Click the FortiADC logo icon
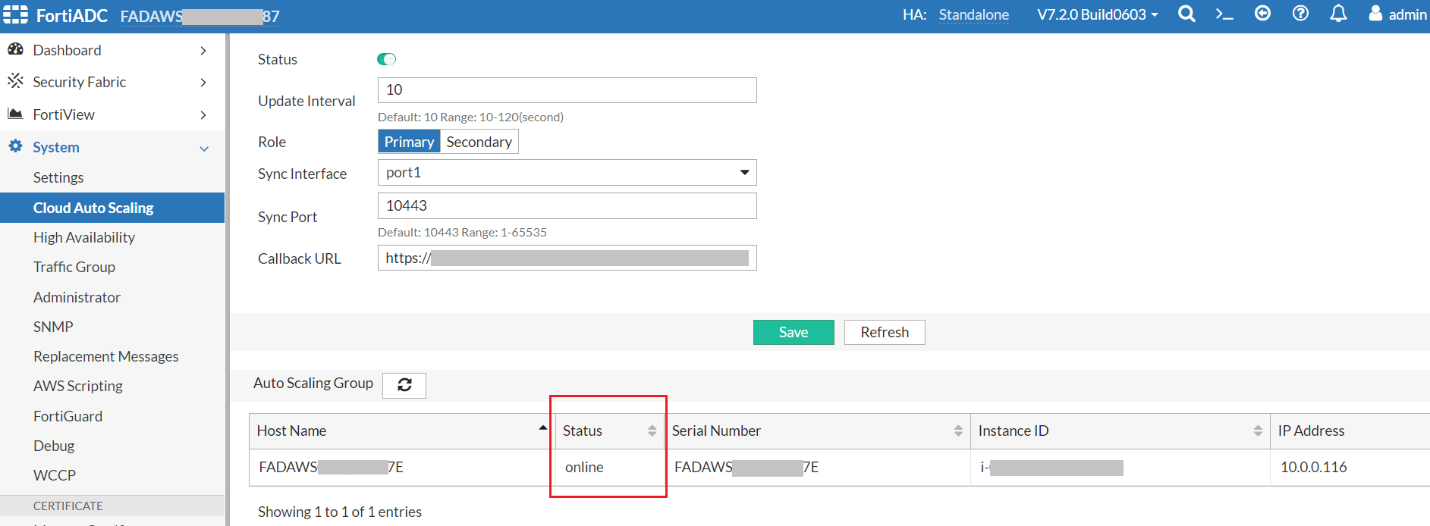This screenshot has width=1430, height=526. click(16, 15)
